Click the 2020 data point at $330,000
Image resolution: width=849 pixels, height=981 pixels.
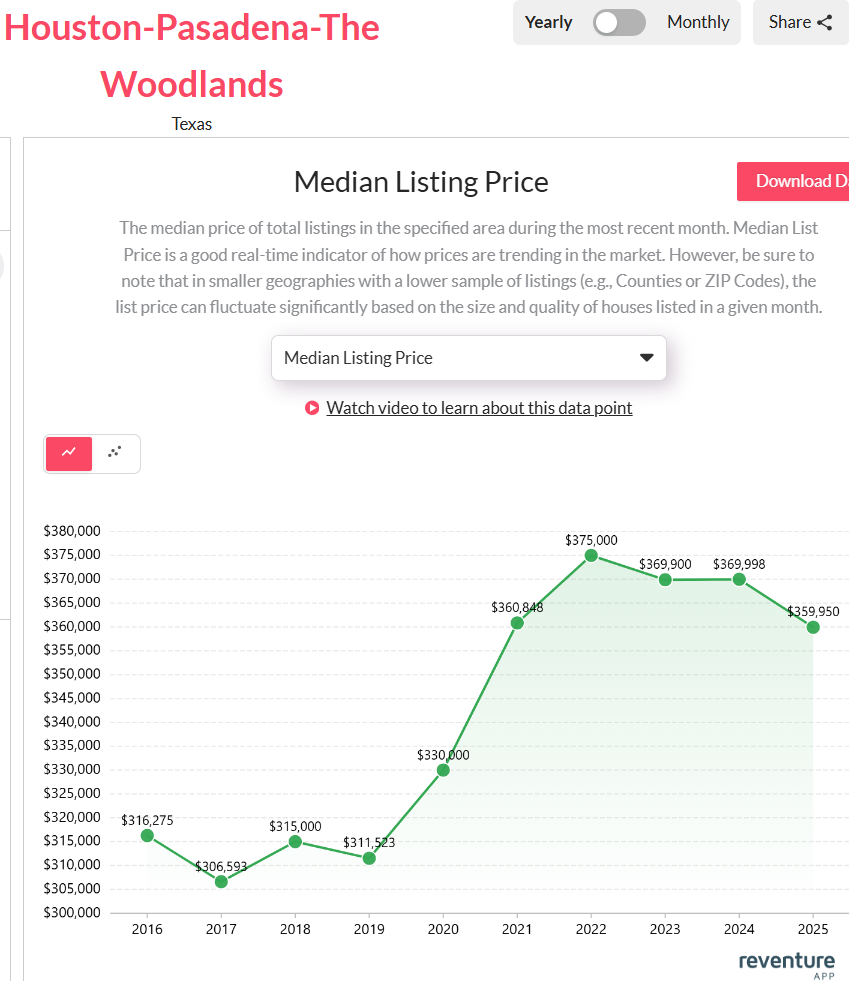tap(443, 769)
